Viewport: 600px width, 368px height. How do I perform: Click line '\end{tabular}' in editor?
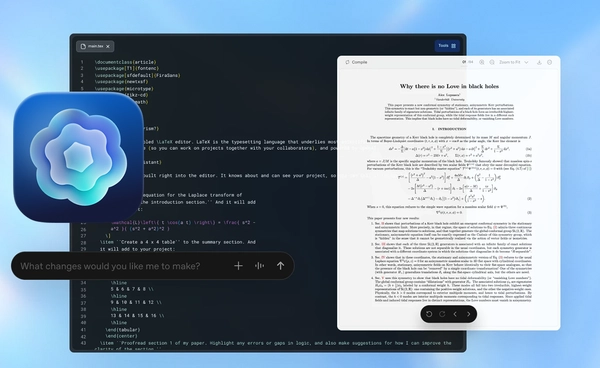coord(123,329)
